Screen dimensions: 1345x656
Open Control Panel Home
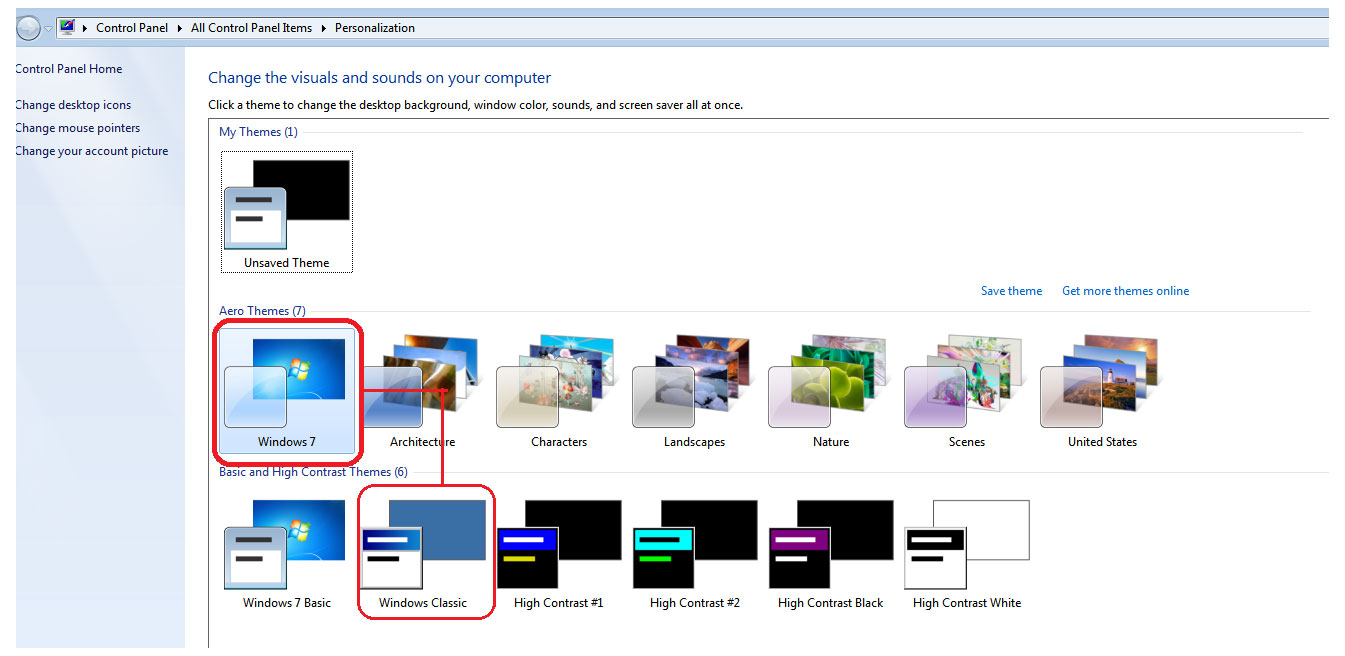click(x=69, y=69)
